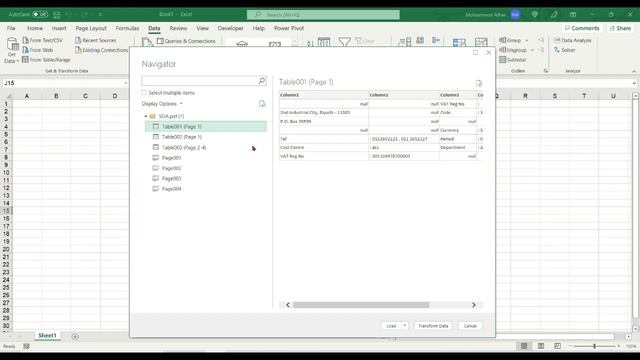This screenshot has width=640, height=360.
Task: Open the Home tab
Action: tap(35, 28)
